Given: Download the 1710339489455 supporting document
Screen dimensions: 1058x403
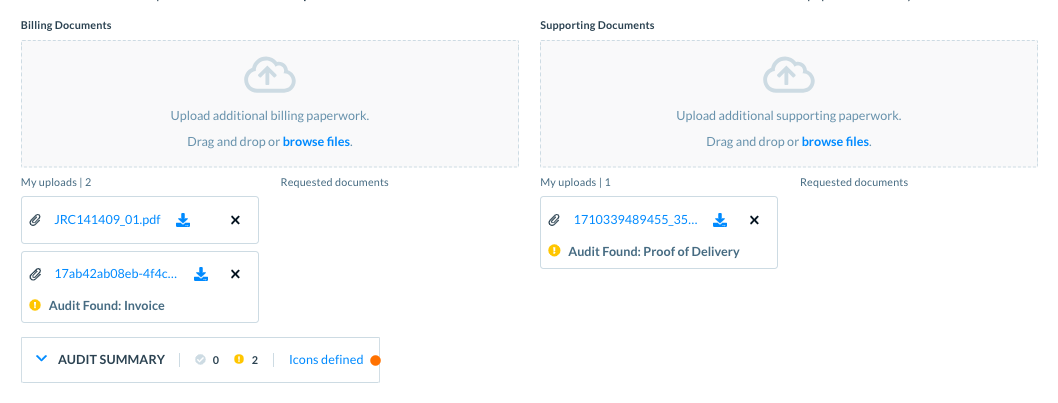Looking at the screenshot, I should pyautogui.click(x=719, y=220).
